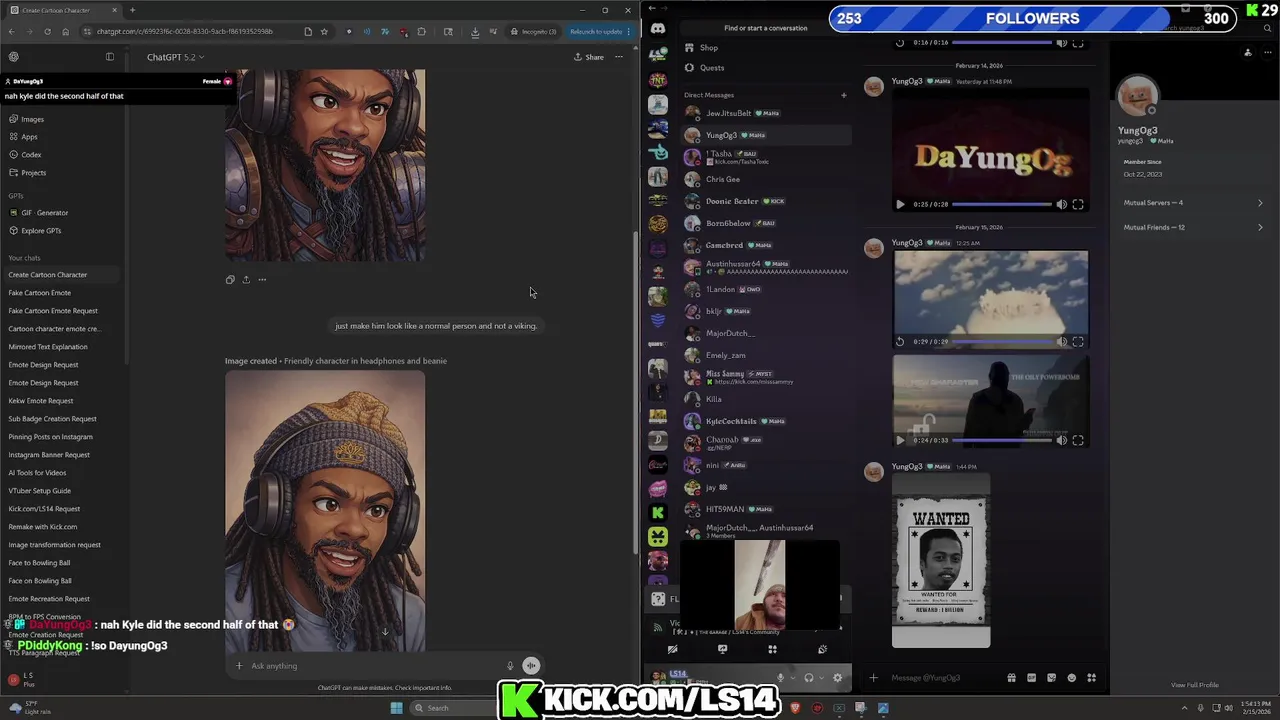Viewport: 1280px width, 720px height.
Task: Open Discord User Settings gear
Action: click(x=837, y=678)
